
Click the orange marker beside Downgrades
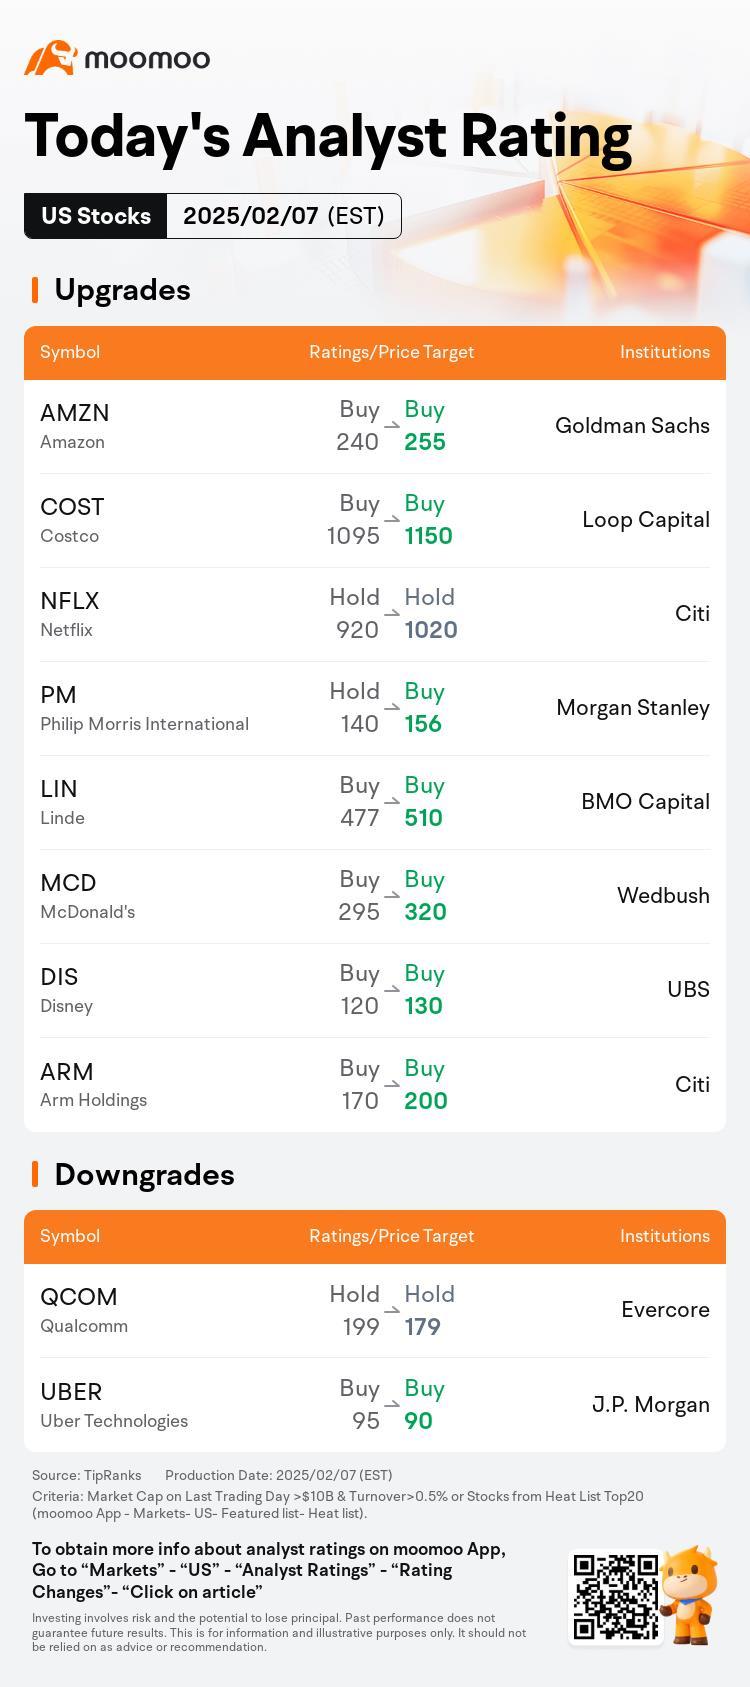[35, 1174]
